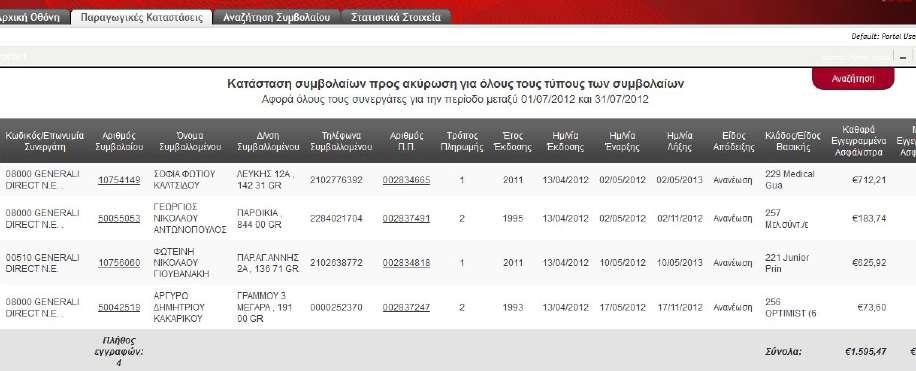Click the Έτος Έκδοσης column header

click(x=513, y=141)
